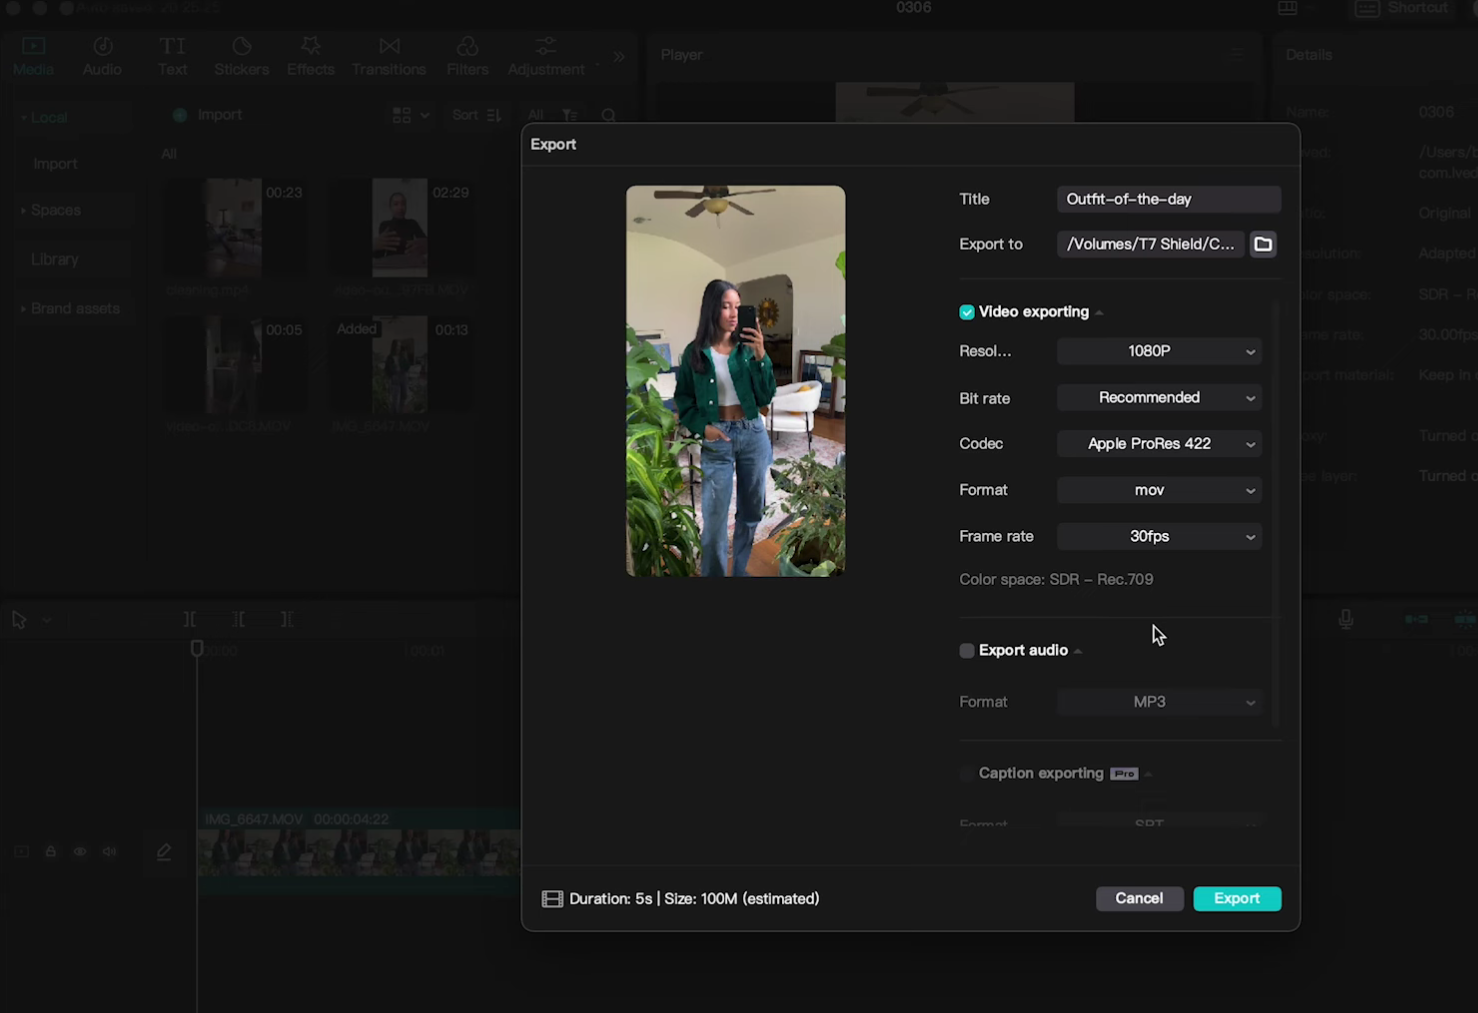Open the Filters tab icon
Viewport: 1478px width, 1013px height.
tap(467, 47)
